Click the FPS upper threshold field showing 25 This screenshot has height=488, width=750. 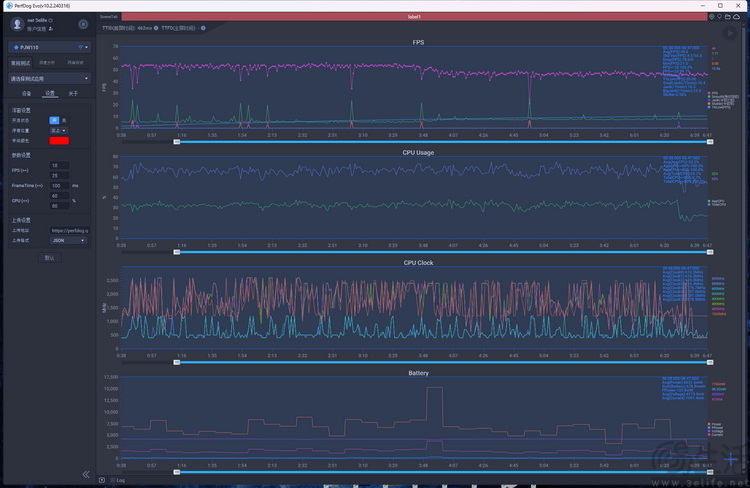point(59,176)
